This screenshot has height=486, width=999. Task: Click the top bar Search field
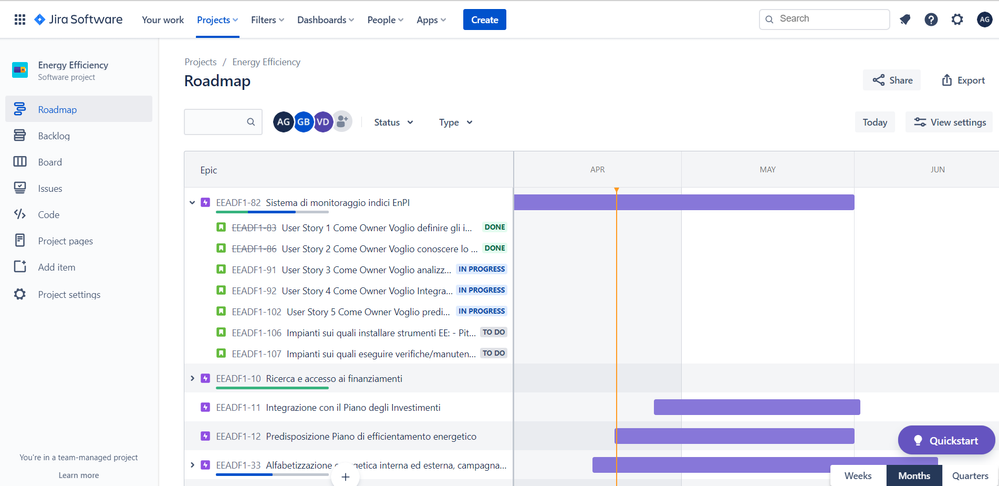click(824, 19)
